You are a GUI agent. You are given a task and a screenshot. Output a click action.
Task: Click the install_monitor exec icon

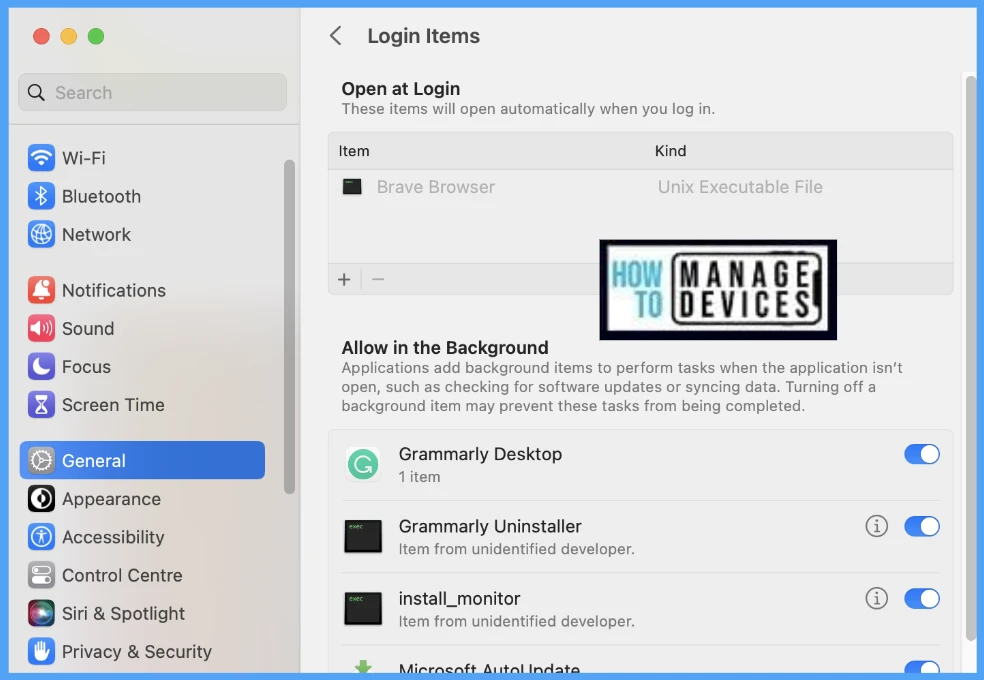tap(363, 609)
